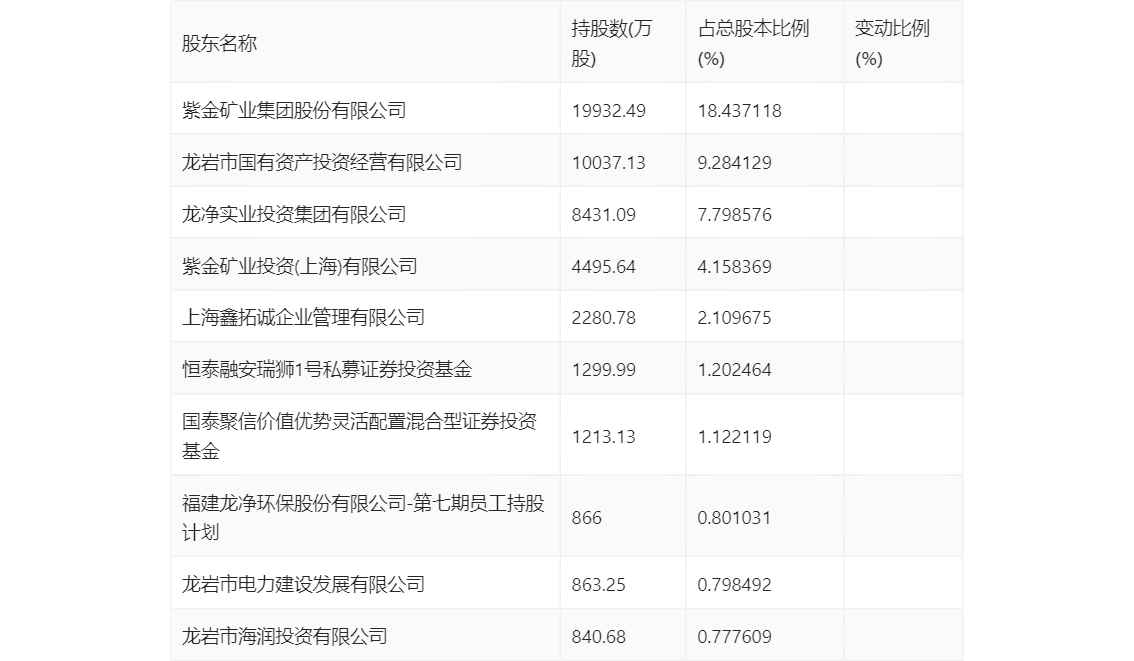
Task: Select 国泰聚信价值优势灵活配置混合型证券投资基金 name
Action: point(359,436)
